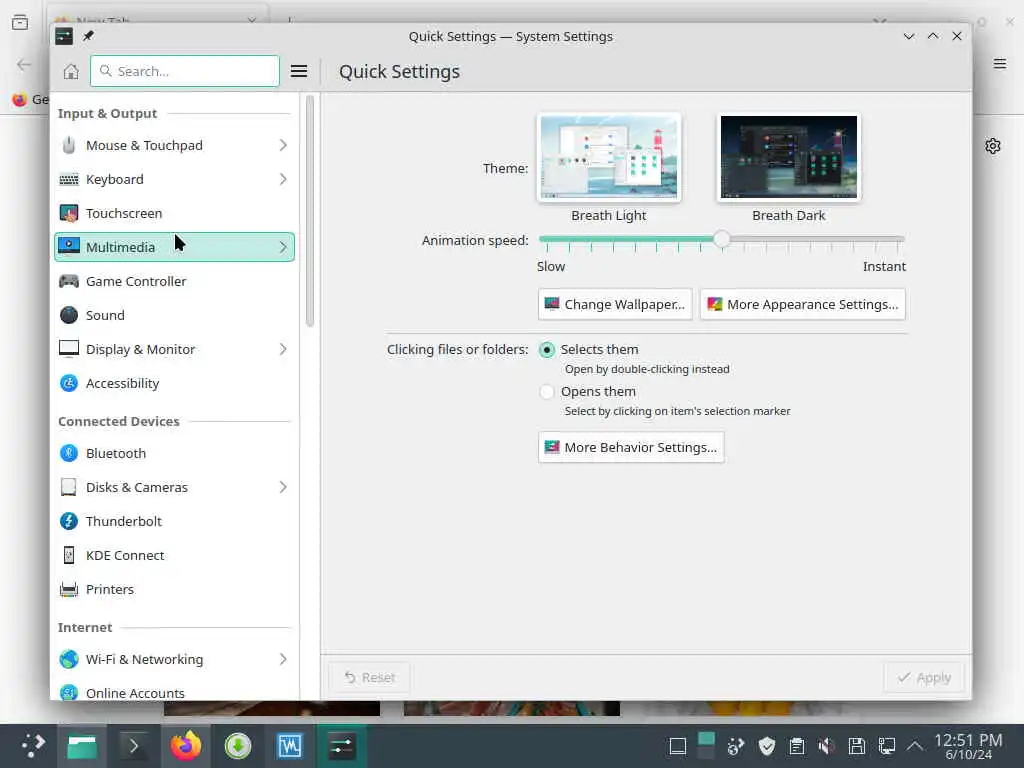Click the clipboard tray icon
Screen dimensions: 1024x768
(797, 746)
